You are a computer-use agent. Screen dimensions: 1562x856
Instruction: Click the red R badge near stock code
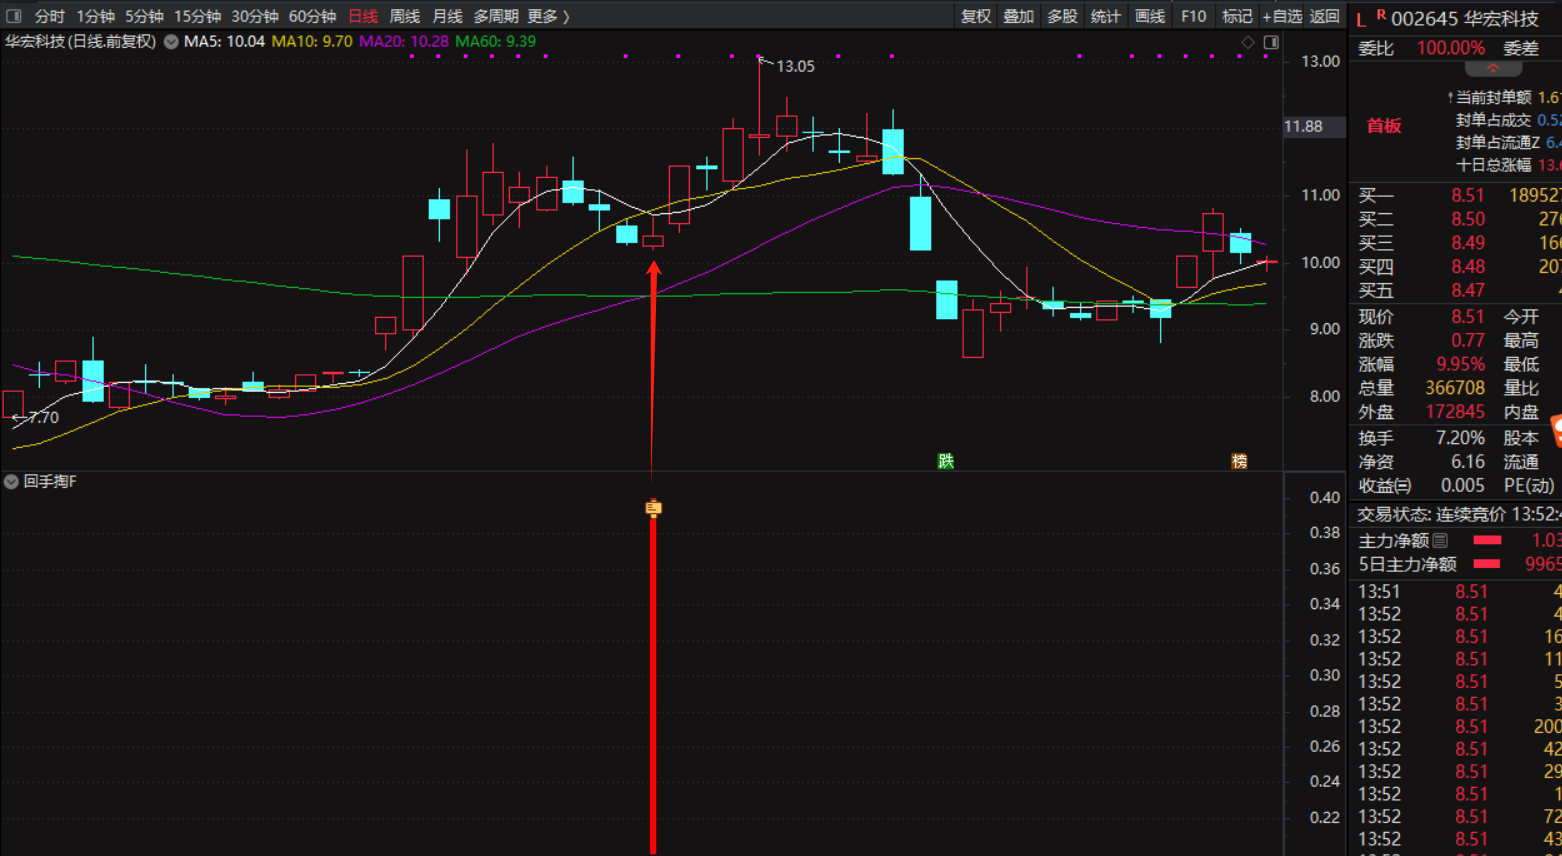1381,15
